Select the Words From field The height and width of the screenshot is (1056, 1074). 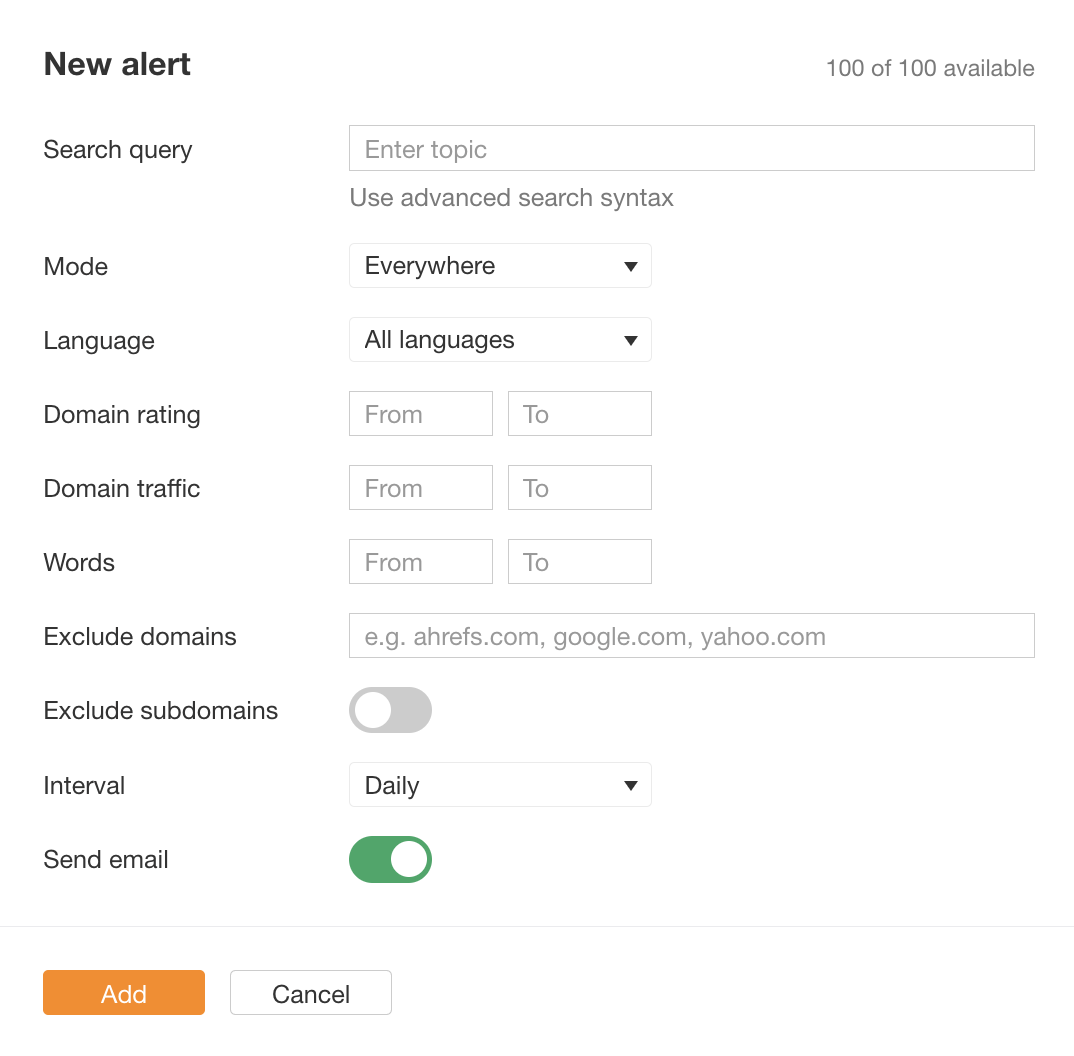pos(420,561)
